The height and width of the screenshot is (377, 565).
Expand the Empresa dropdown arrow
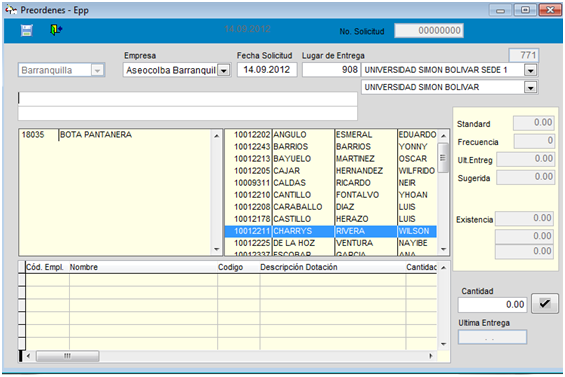[224, 70]
